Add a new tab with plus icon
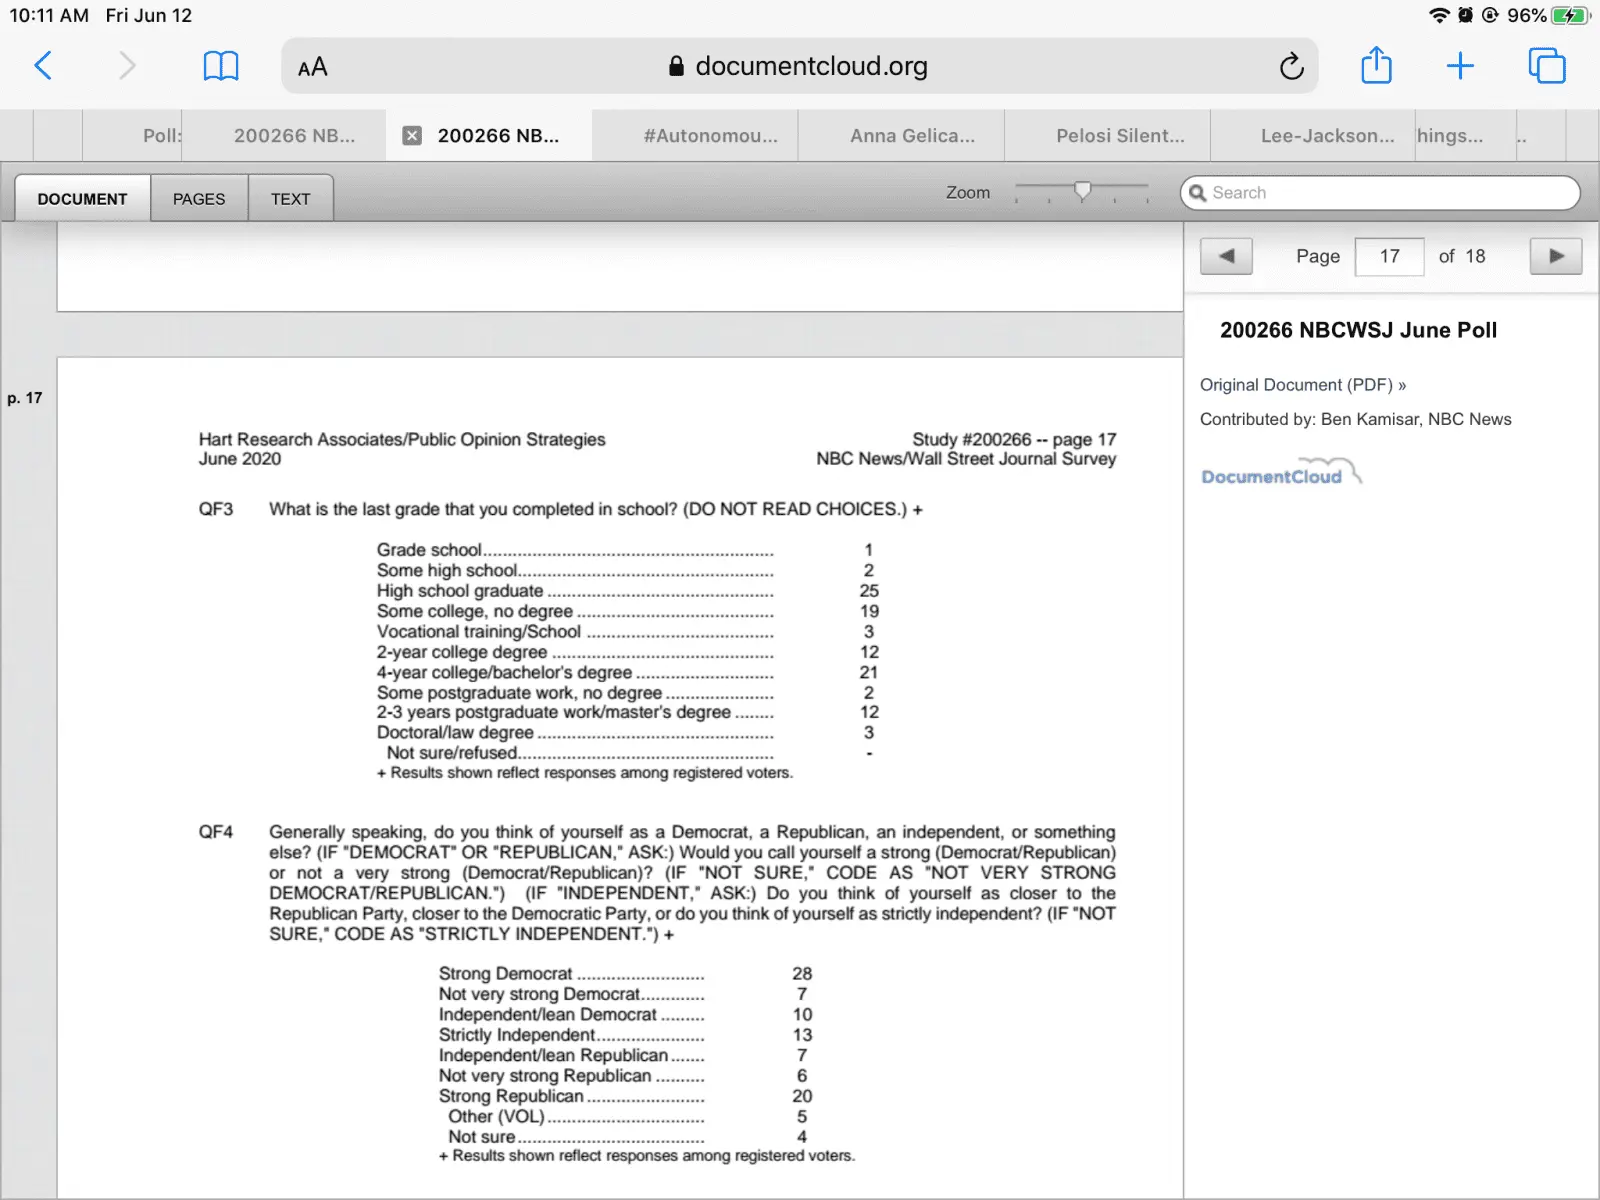This screenshot has height=1200, width=1600. click(1460, 66)
